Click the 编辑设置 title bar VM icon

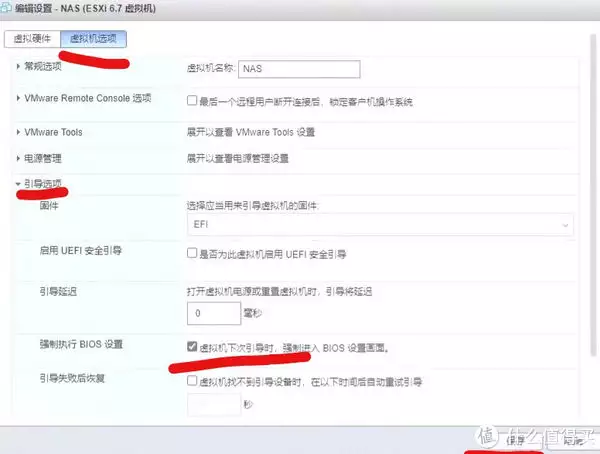tap(6, 8)
